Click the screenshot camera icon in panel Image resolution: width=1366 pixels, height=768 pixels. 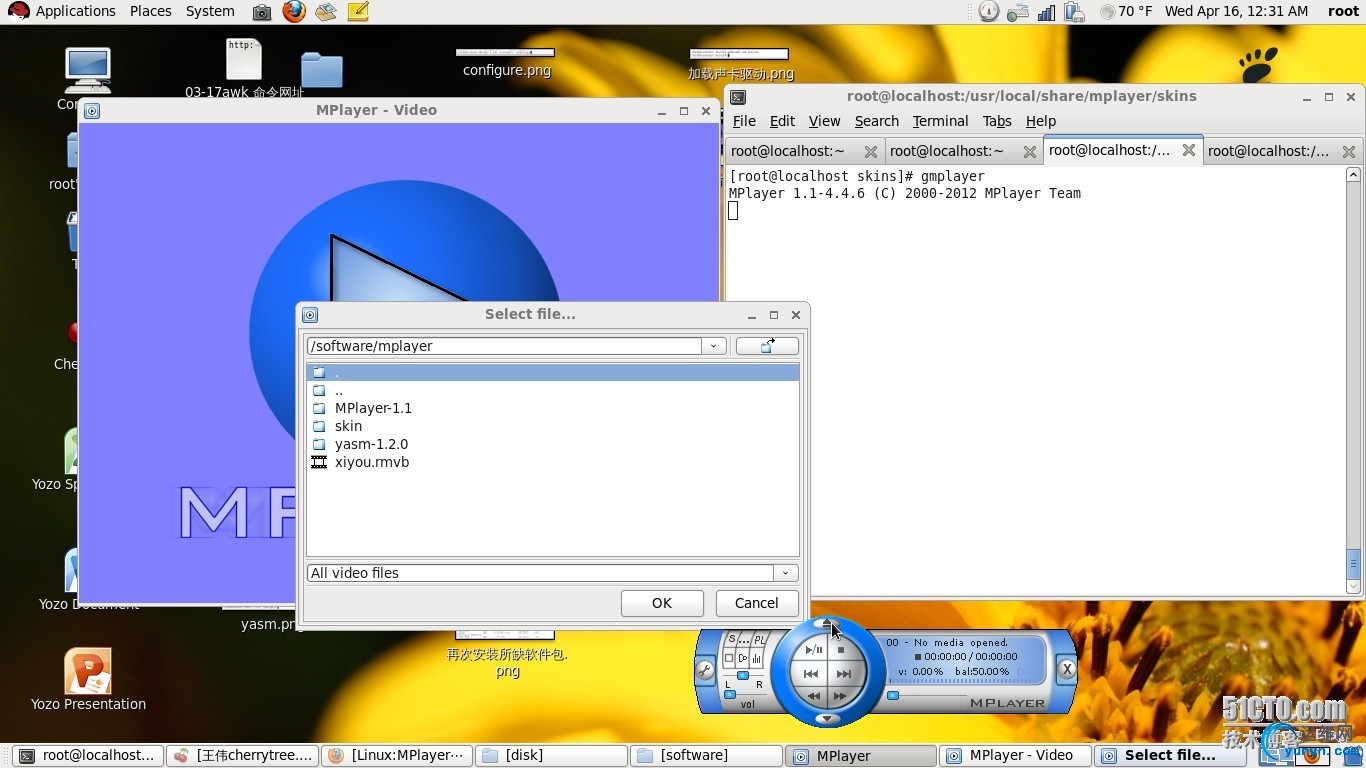click(262, 12)
